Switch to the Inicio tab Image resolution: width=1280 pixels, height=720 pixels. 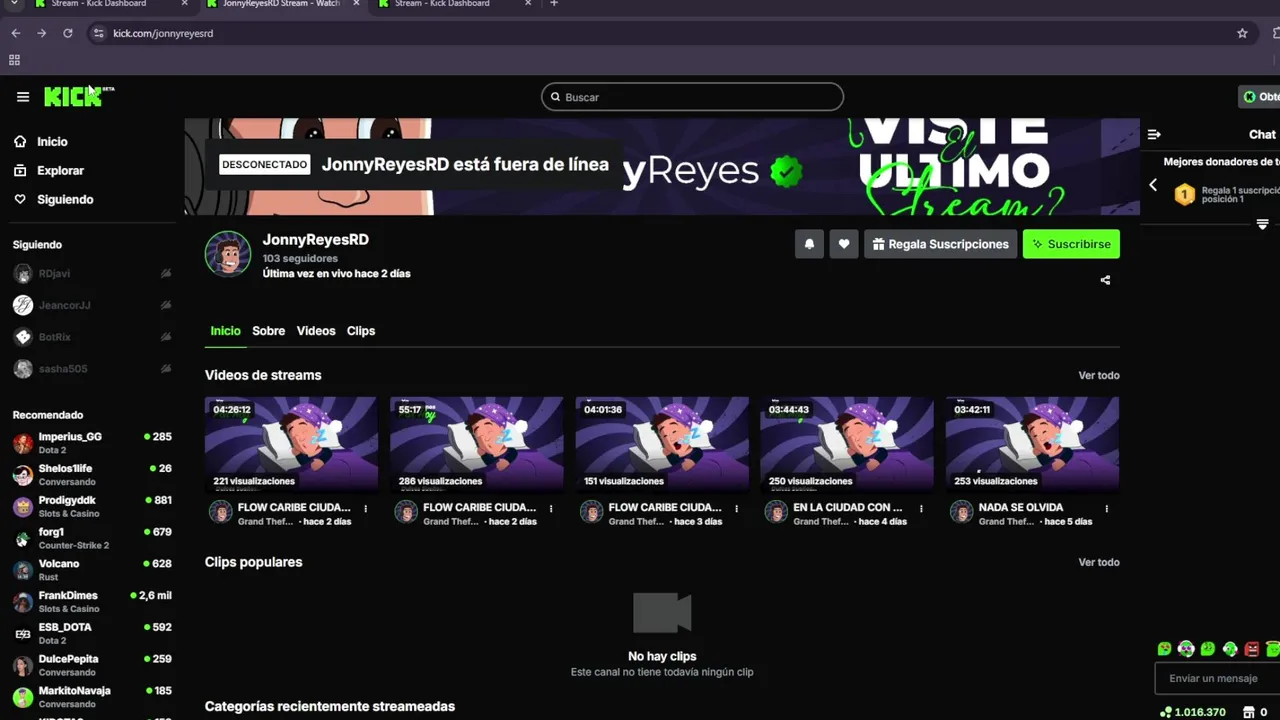225,331
